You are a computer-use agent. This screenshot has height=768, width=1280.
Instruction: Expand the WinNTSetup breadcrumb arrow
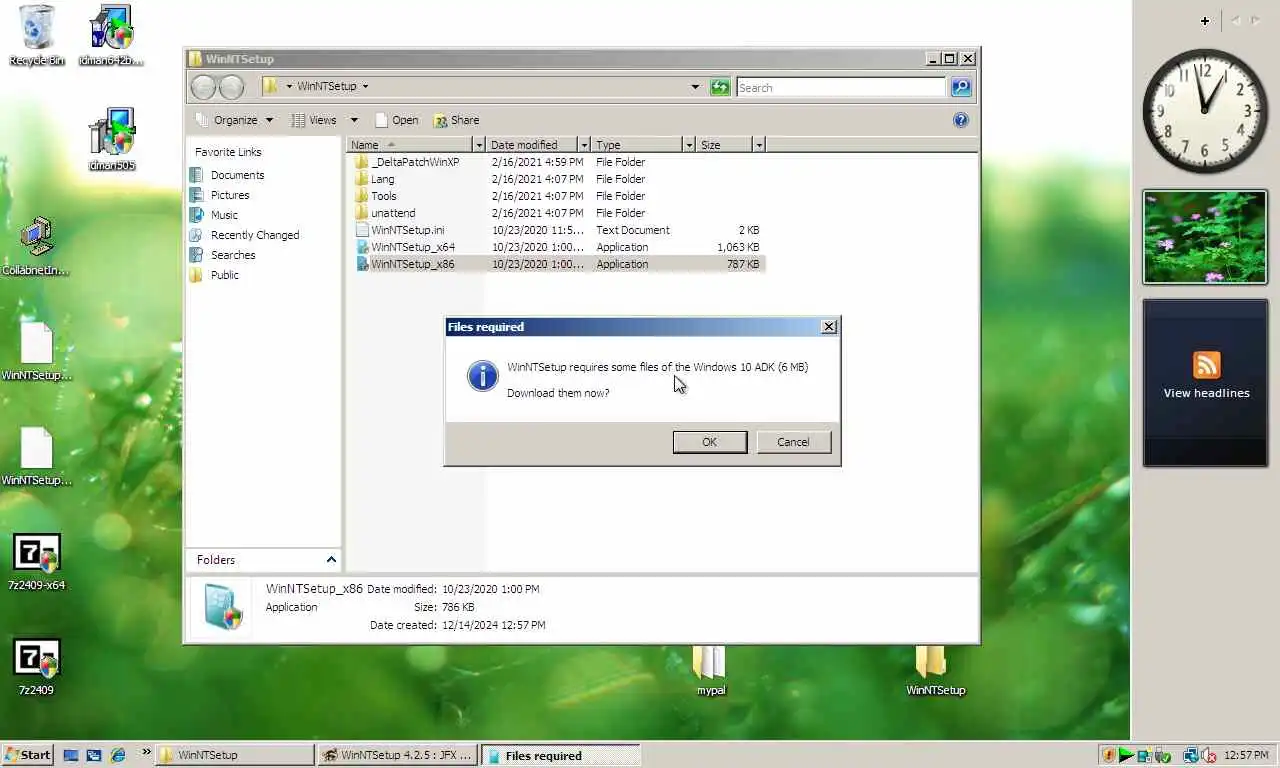click(365, 86)
